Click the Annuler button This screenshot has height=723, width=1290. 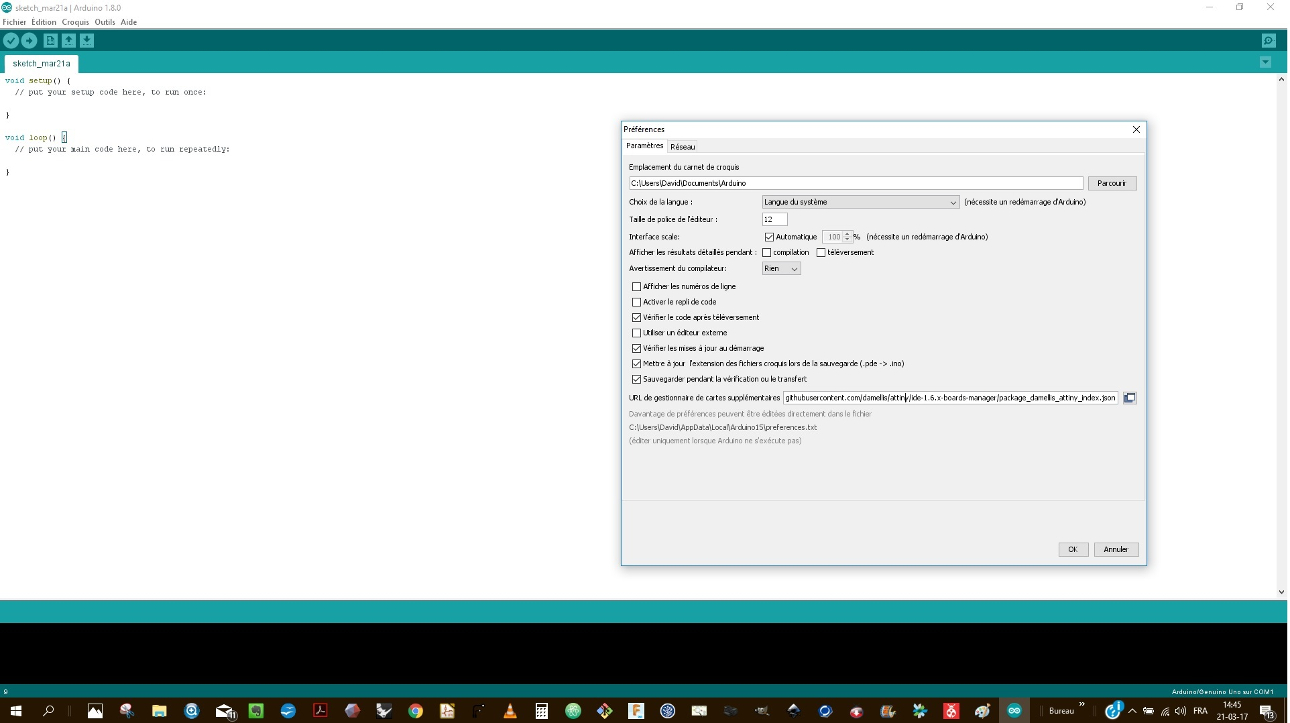point(1116,549)
